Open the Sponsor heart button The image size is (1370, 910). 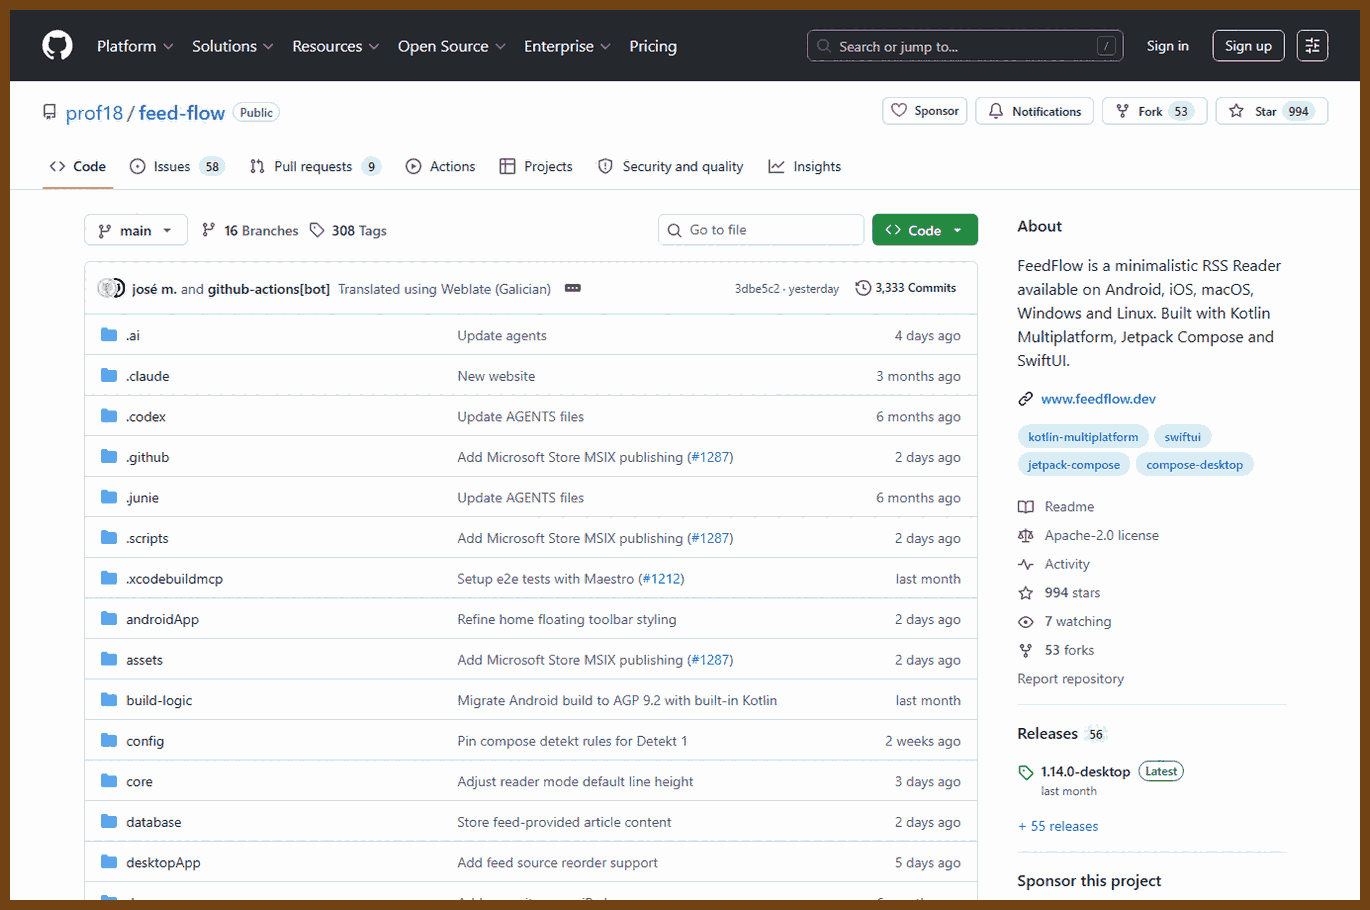[x=925, y=111]
